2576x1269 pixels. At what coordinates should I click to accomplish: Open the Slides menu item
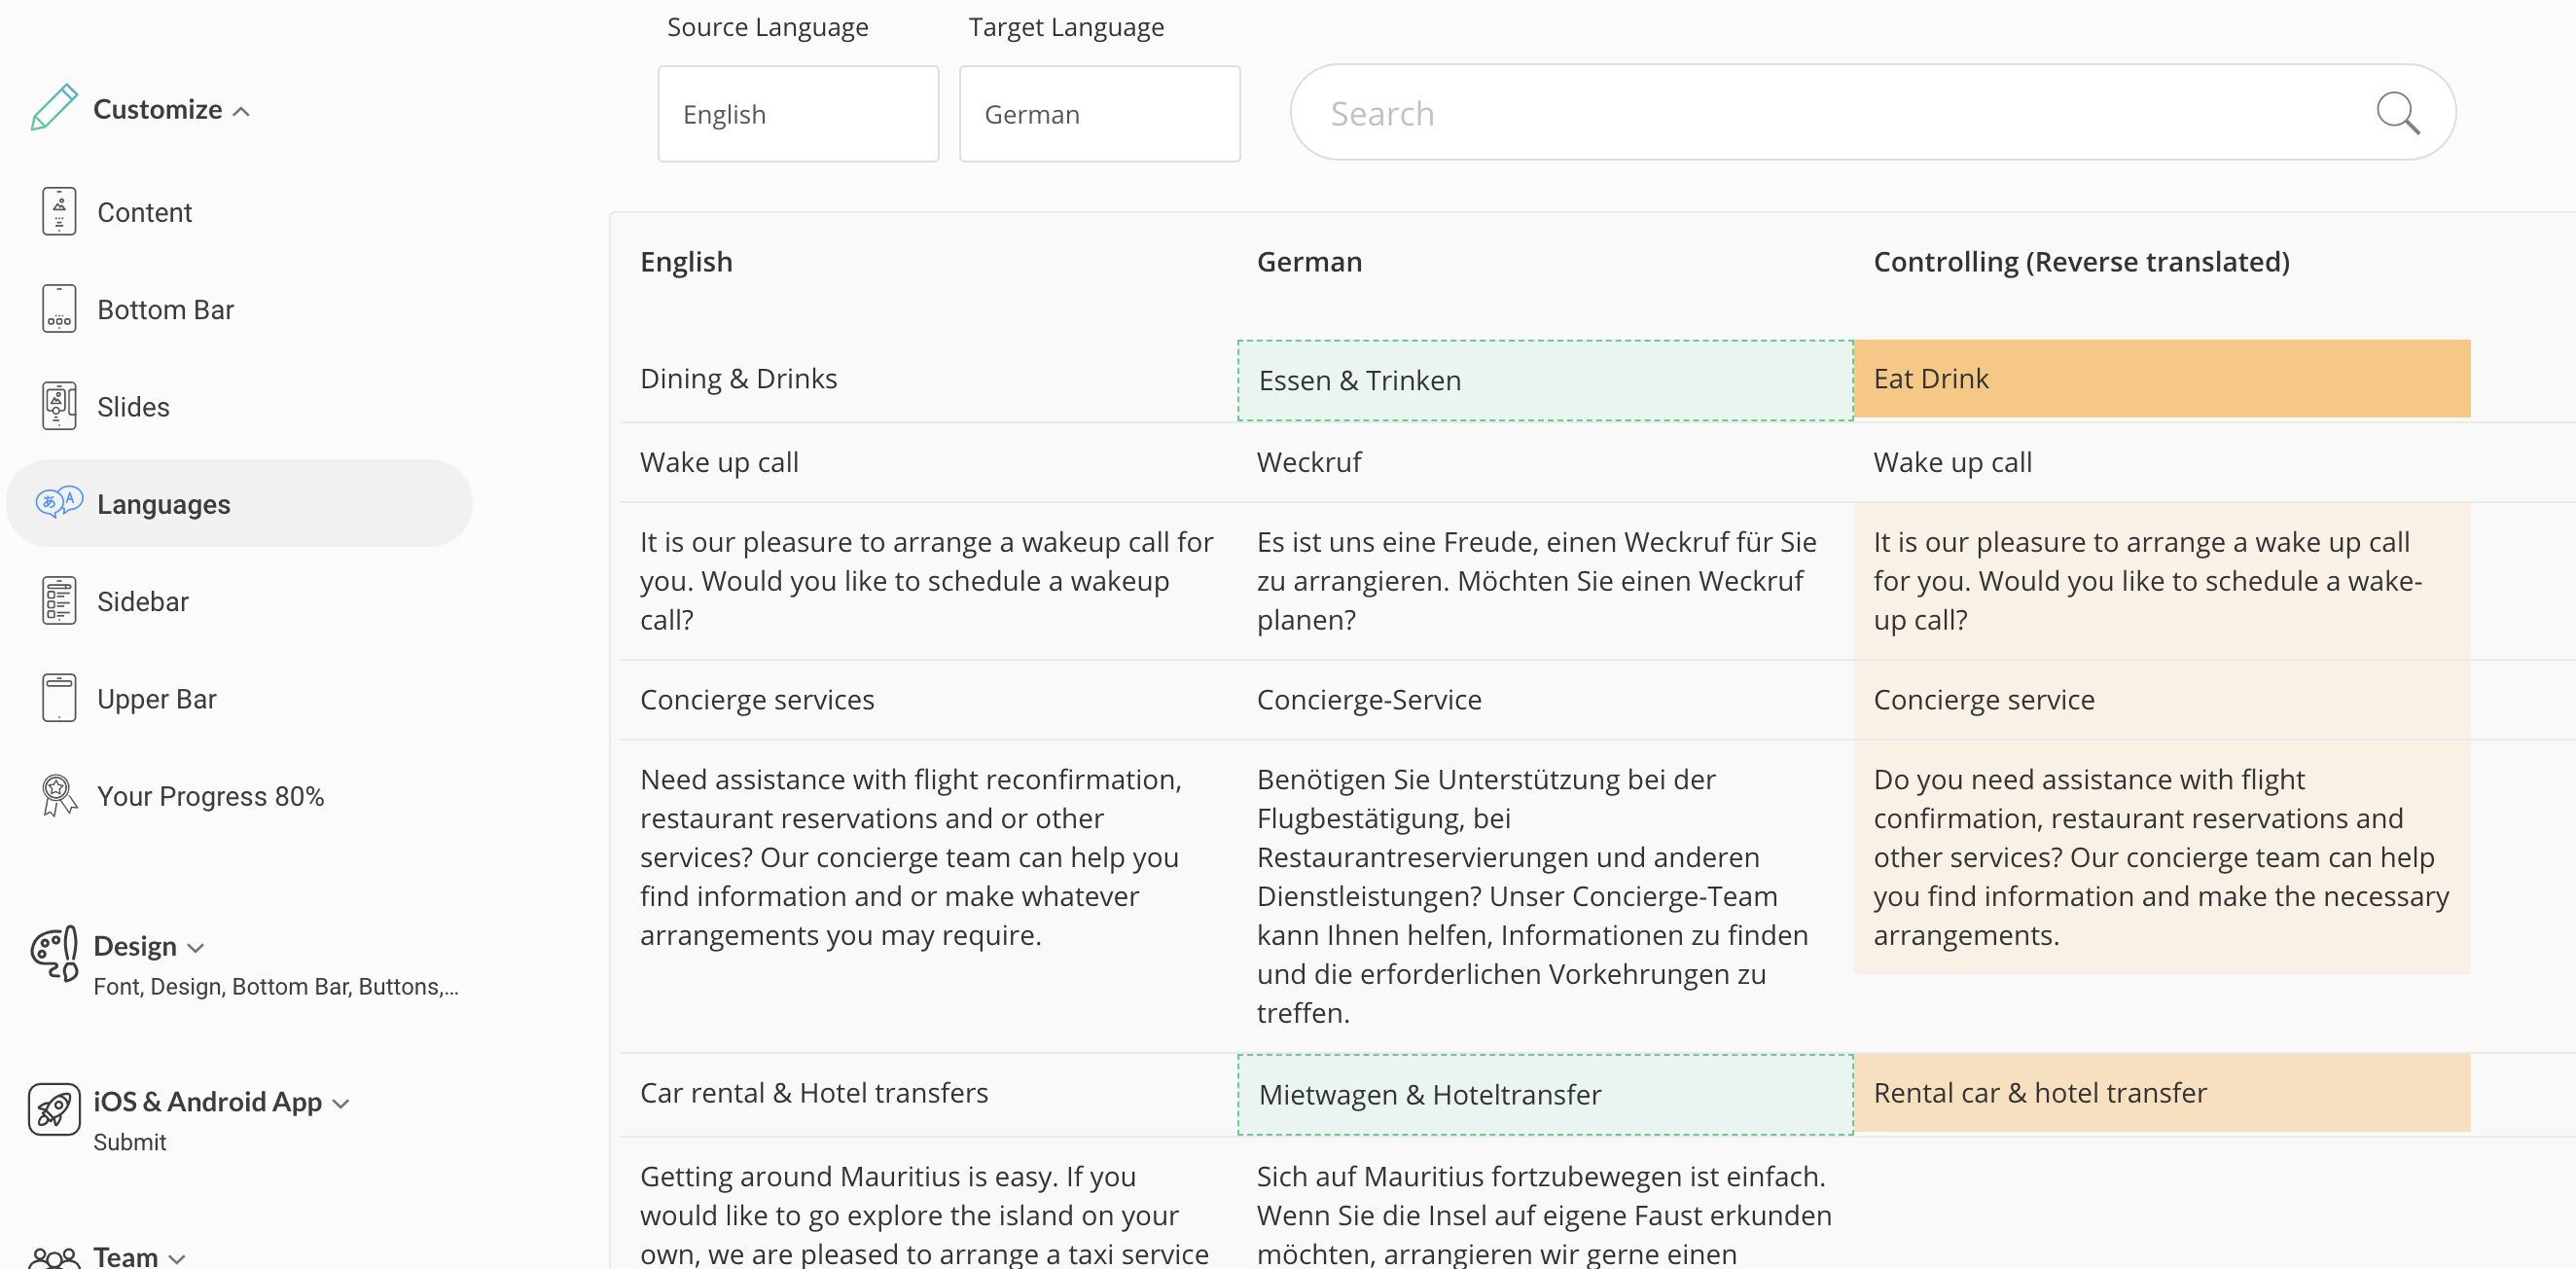click(133, 406)
